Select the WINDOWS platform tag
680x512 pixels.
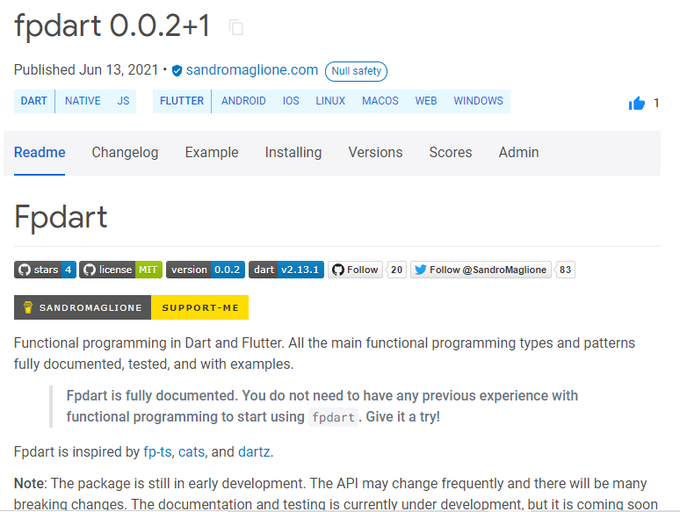coord(478,101)
